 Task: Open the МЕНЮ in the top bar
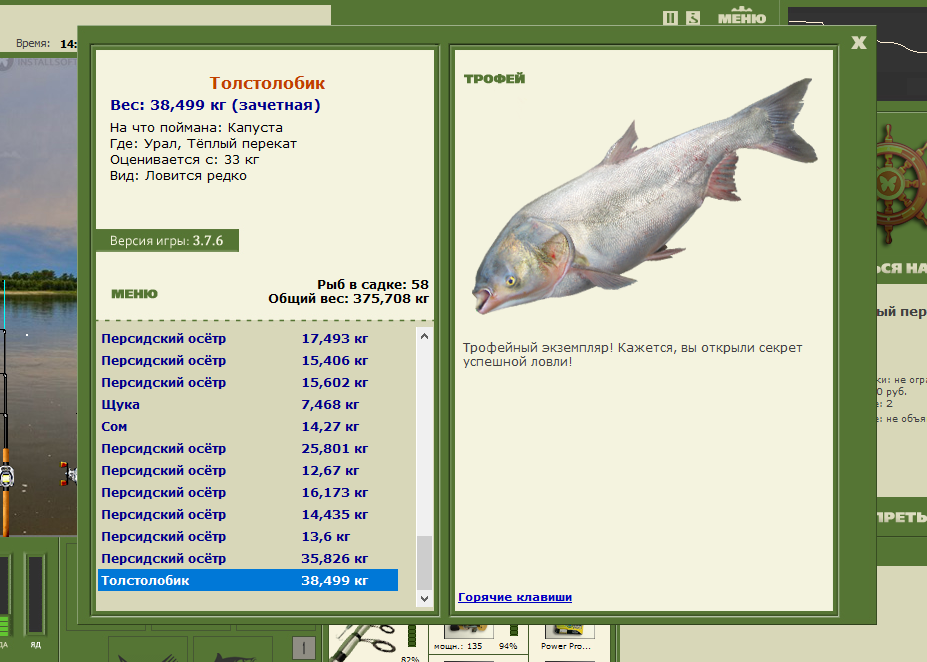(742, 17)
